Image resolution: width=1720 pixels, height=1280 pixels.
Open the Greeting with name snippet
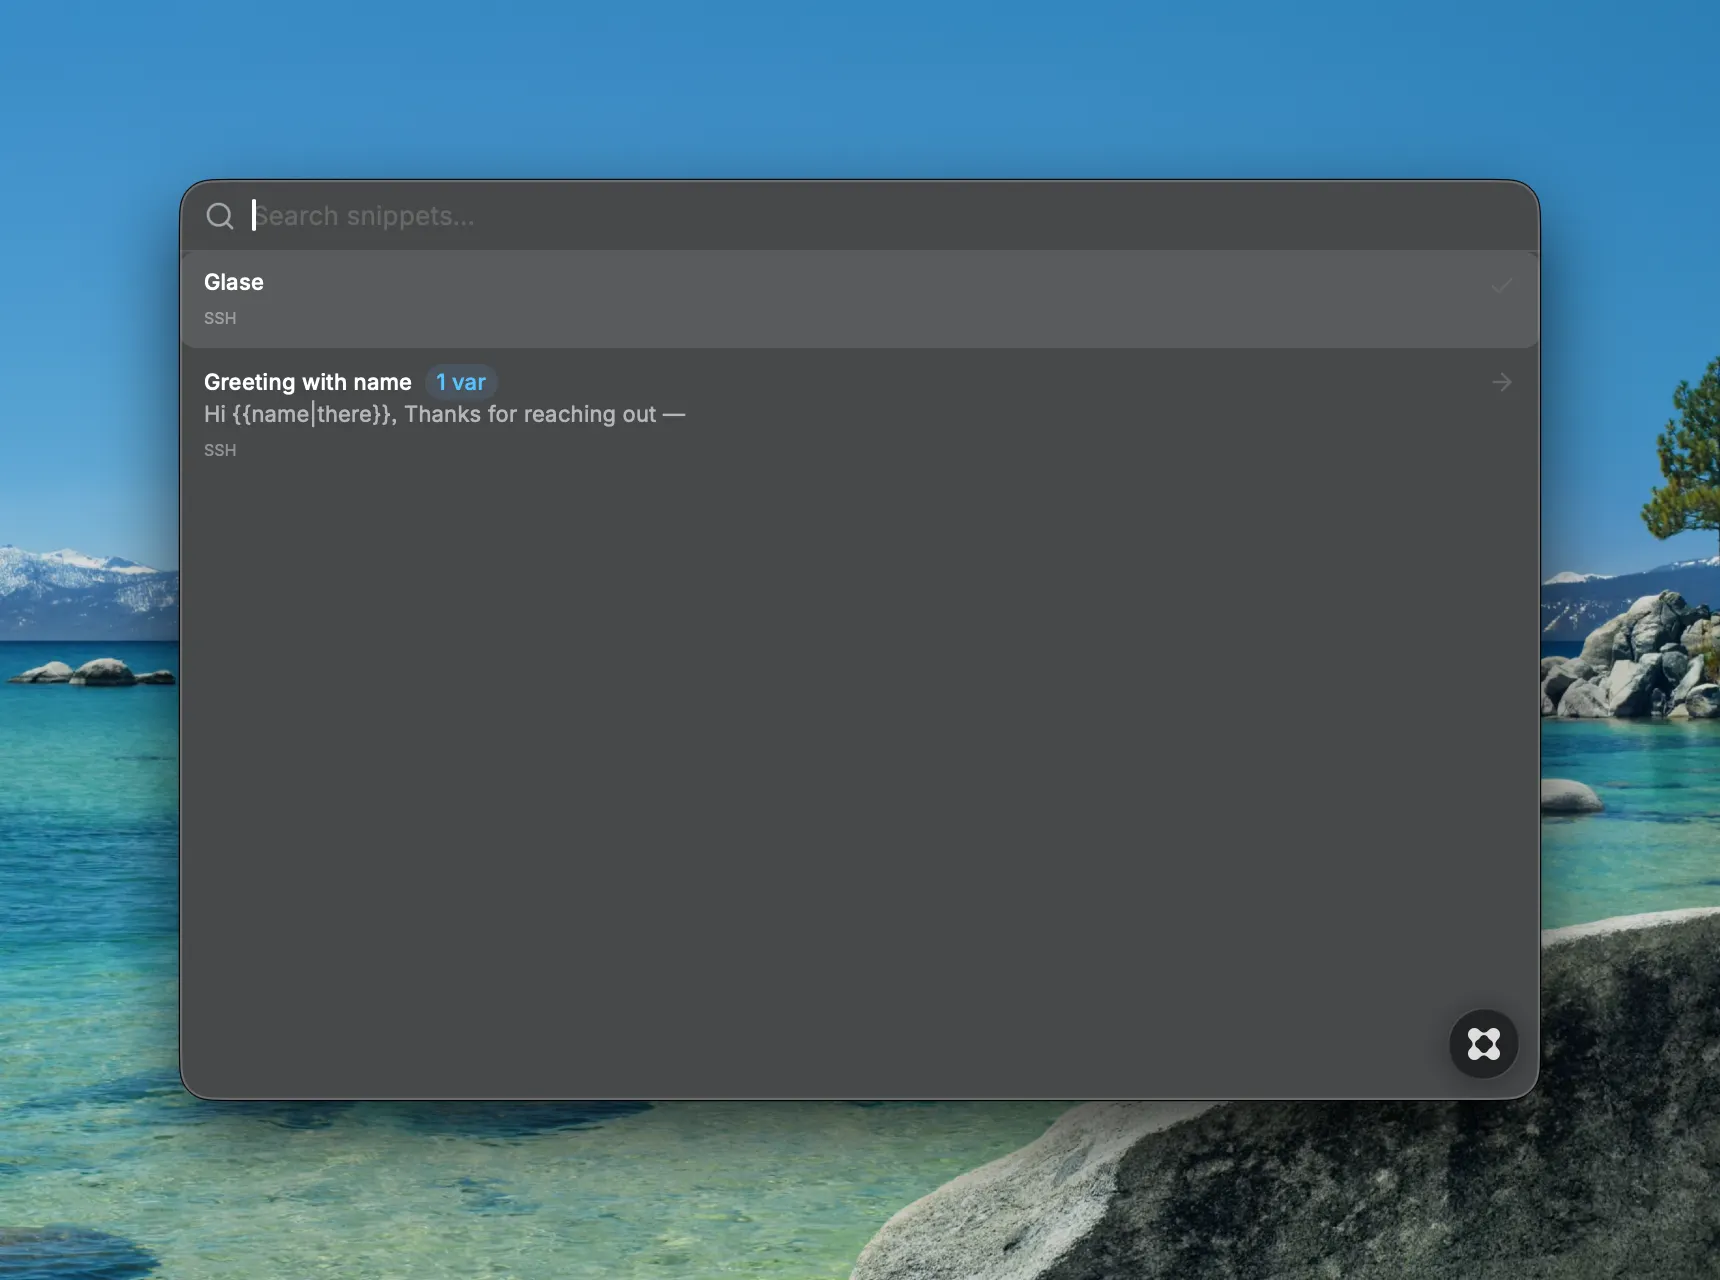859,415
